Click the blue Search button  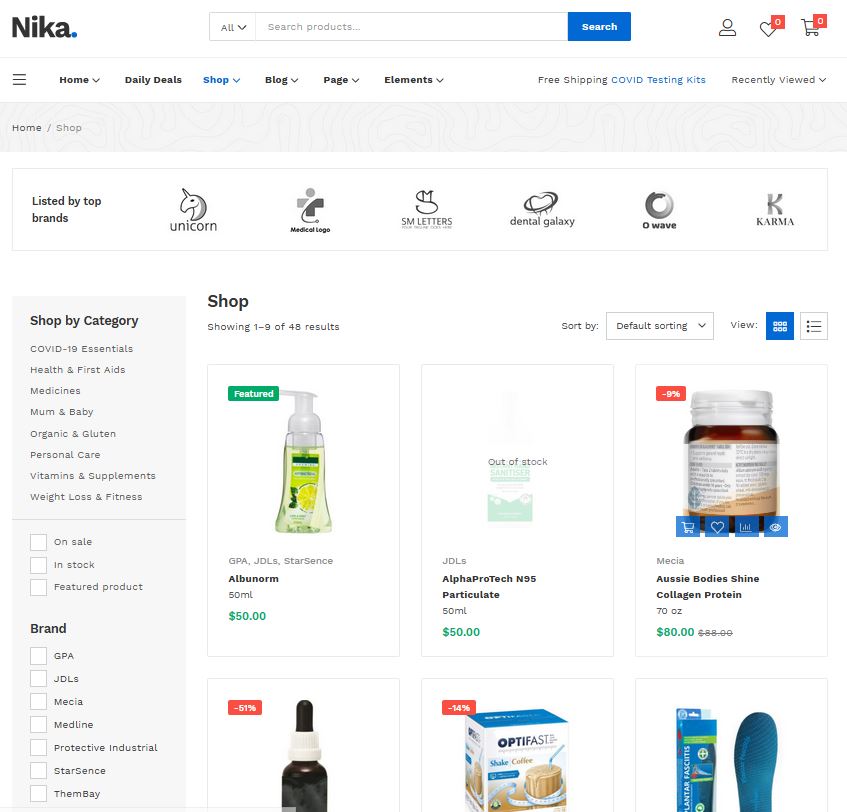(x=599, y=26)
